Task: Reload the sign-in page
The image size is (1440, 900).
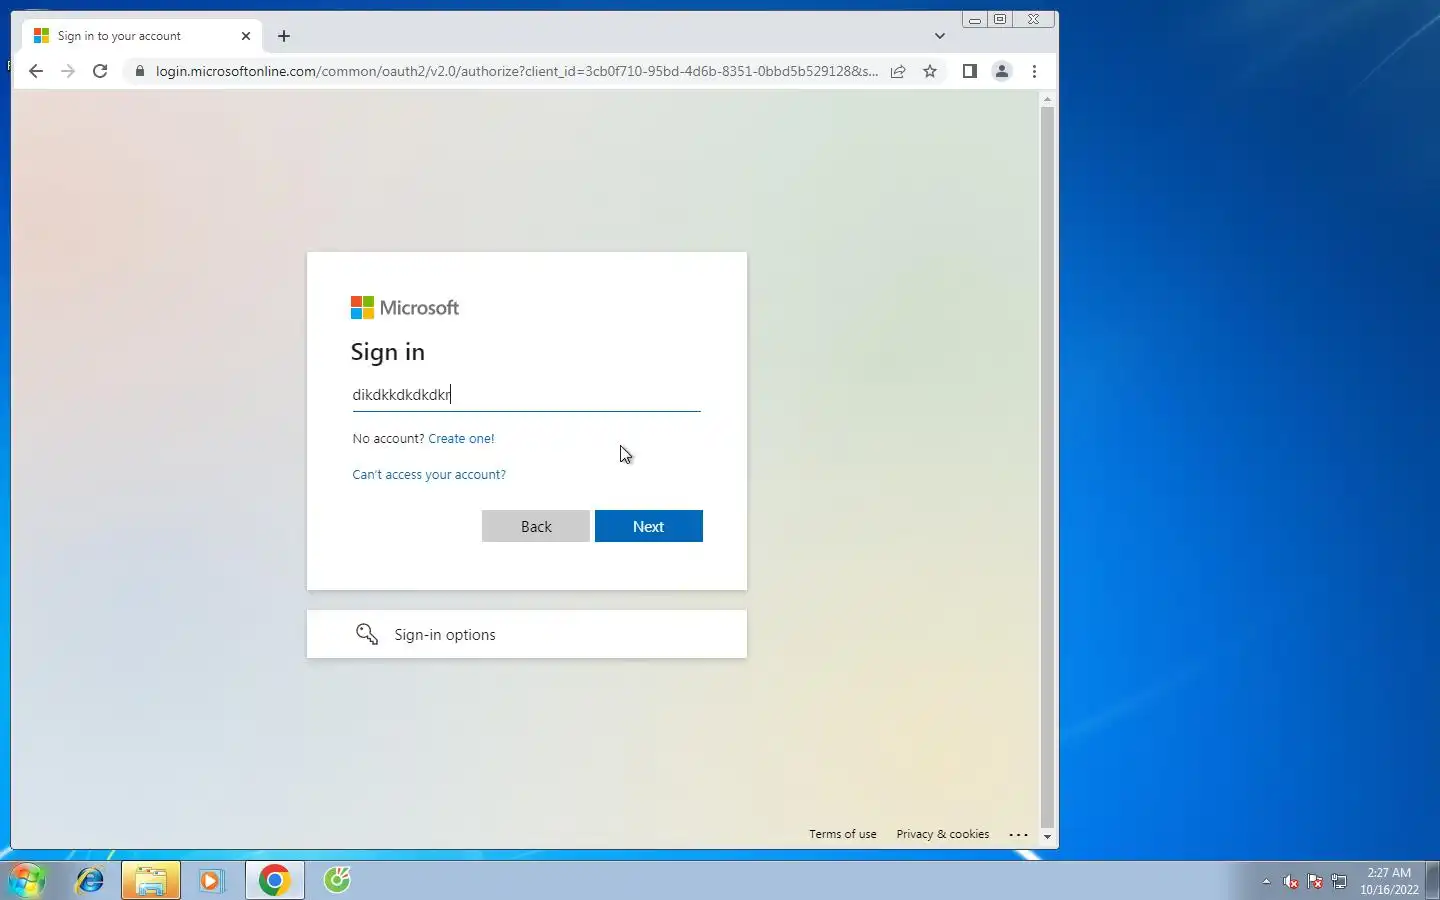Action: coord(100,71)
